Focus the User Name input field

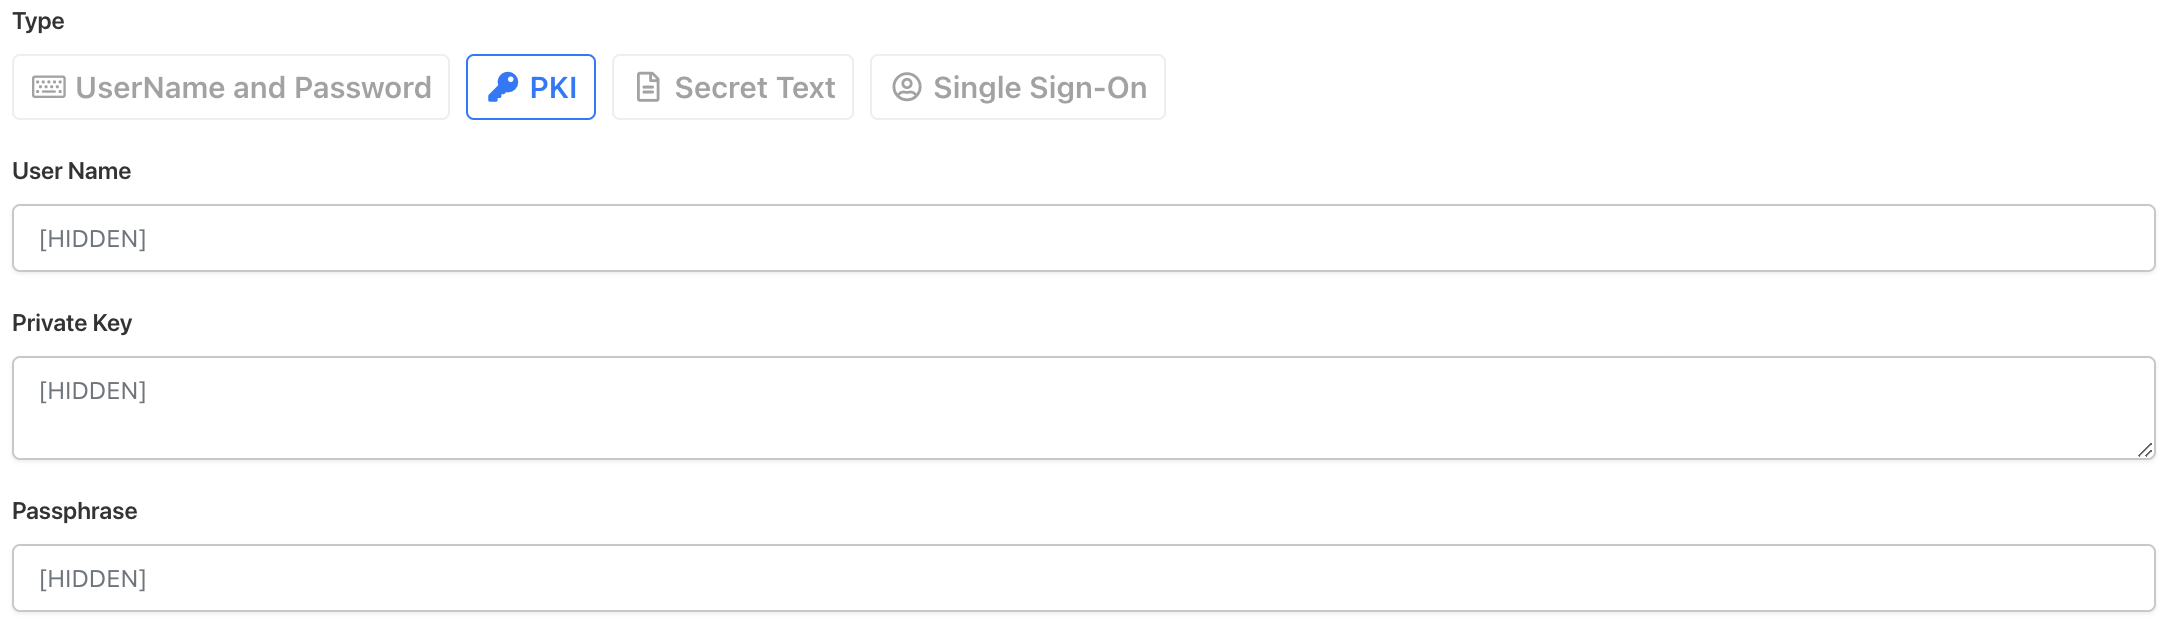click(x=1083, y=238)
